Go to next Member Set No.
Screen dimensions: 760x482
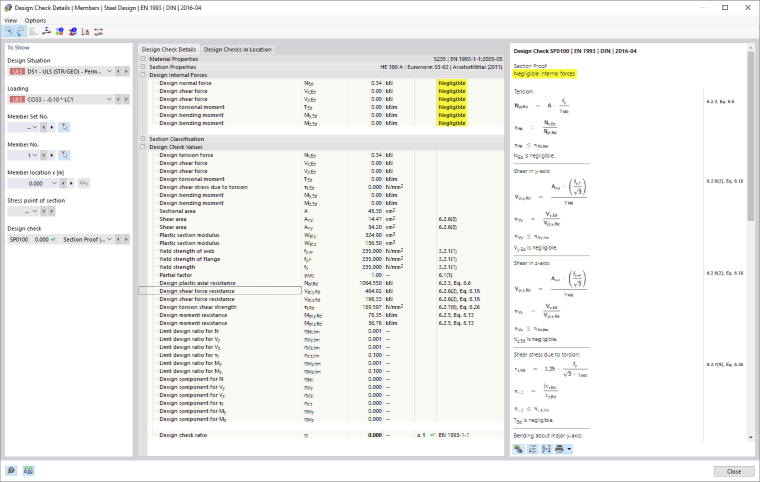pyautogui.click(x=52, y=128)
